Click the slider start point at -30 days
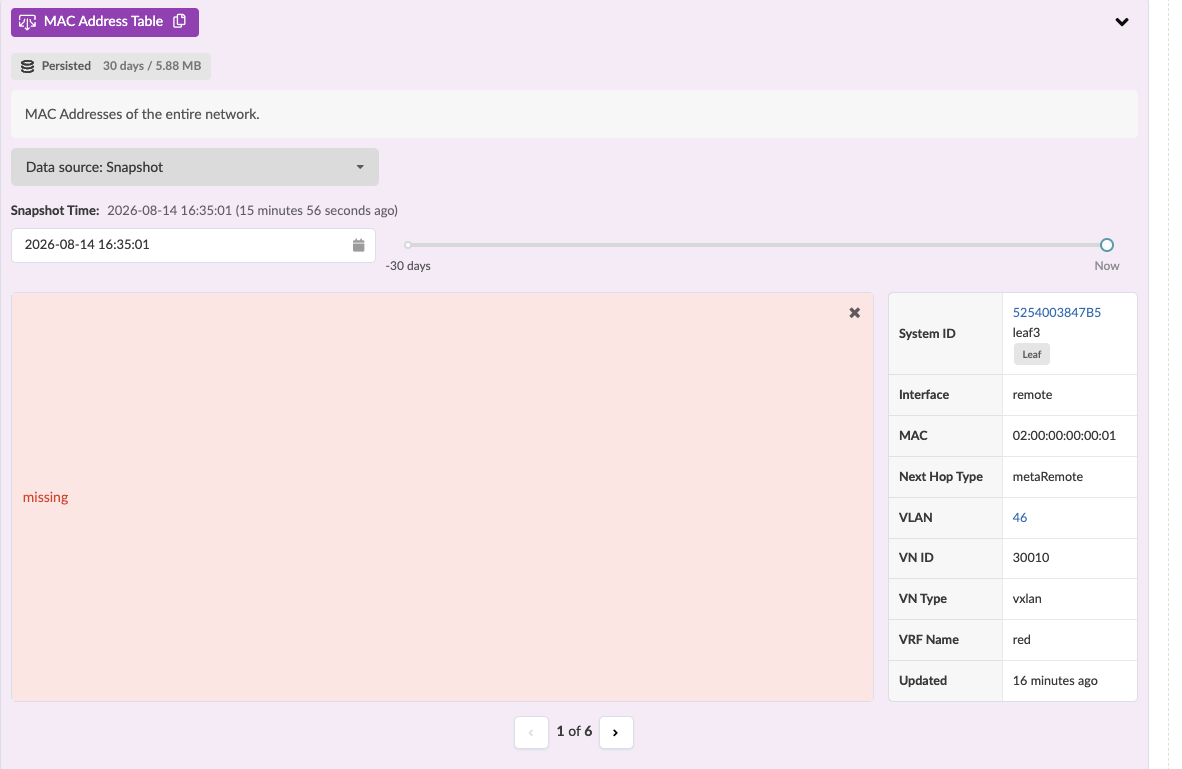1182x769 pixels. (408, 245)
